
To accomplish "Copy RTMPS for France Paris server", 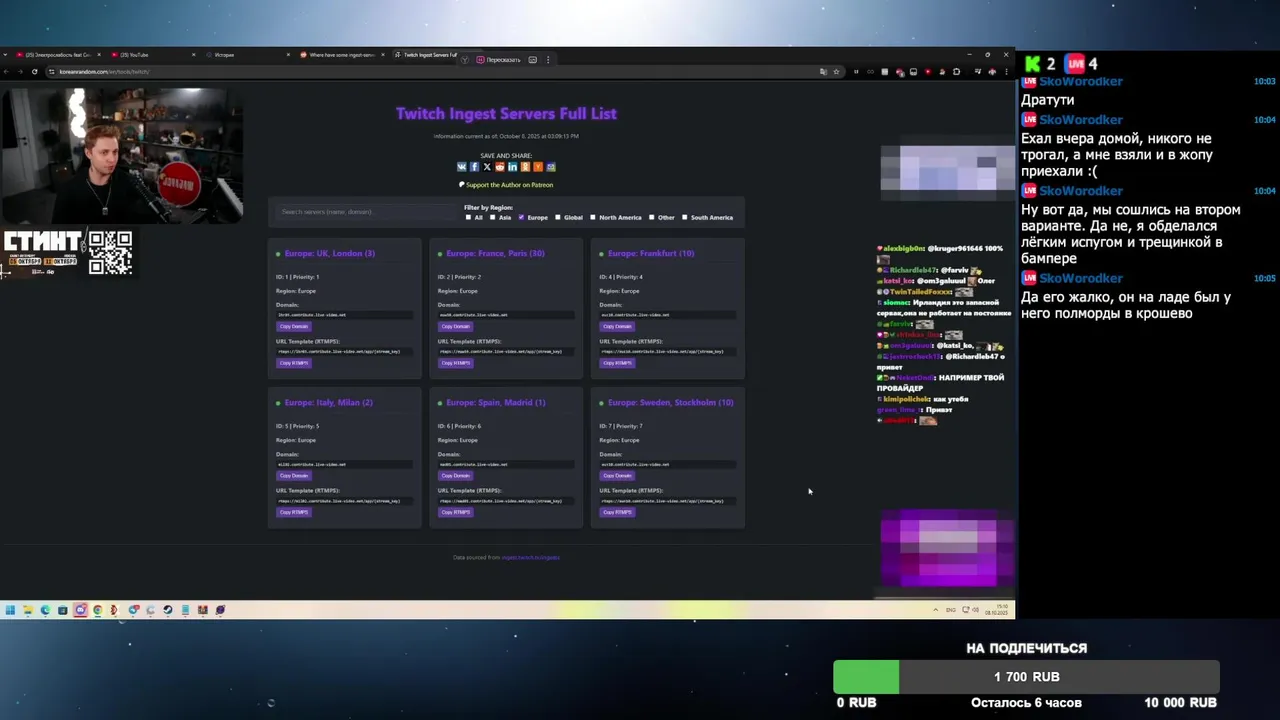I will pyautogui.click(x=455, y=363).
